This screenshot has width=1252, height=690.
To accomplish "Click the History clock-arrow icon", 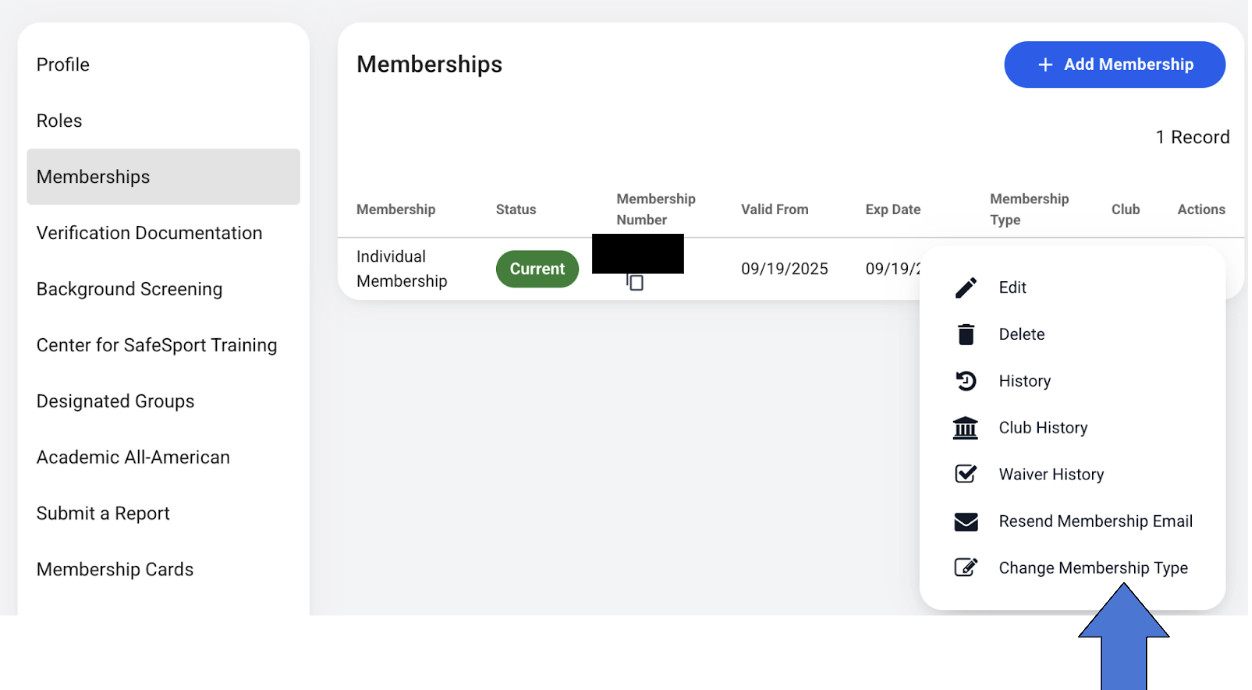I will (966, 381).
